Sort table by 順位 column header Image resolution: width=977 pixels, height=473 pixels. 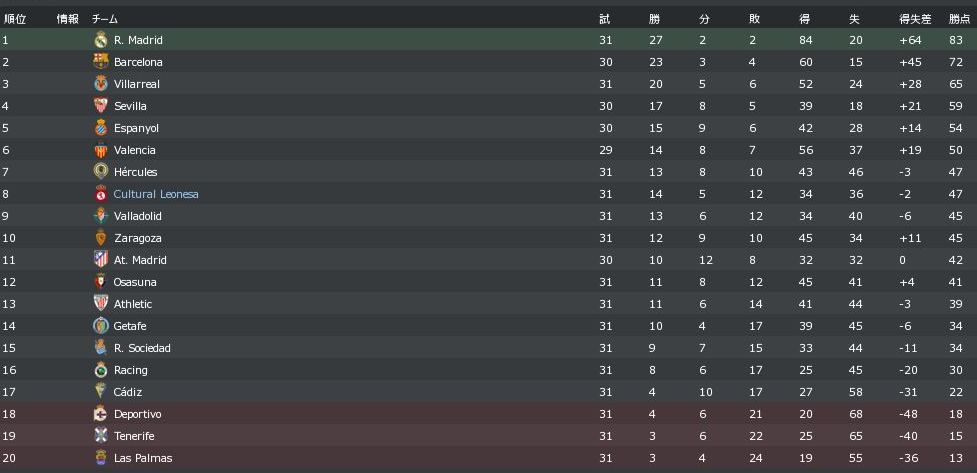tap(15, 19)
